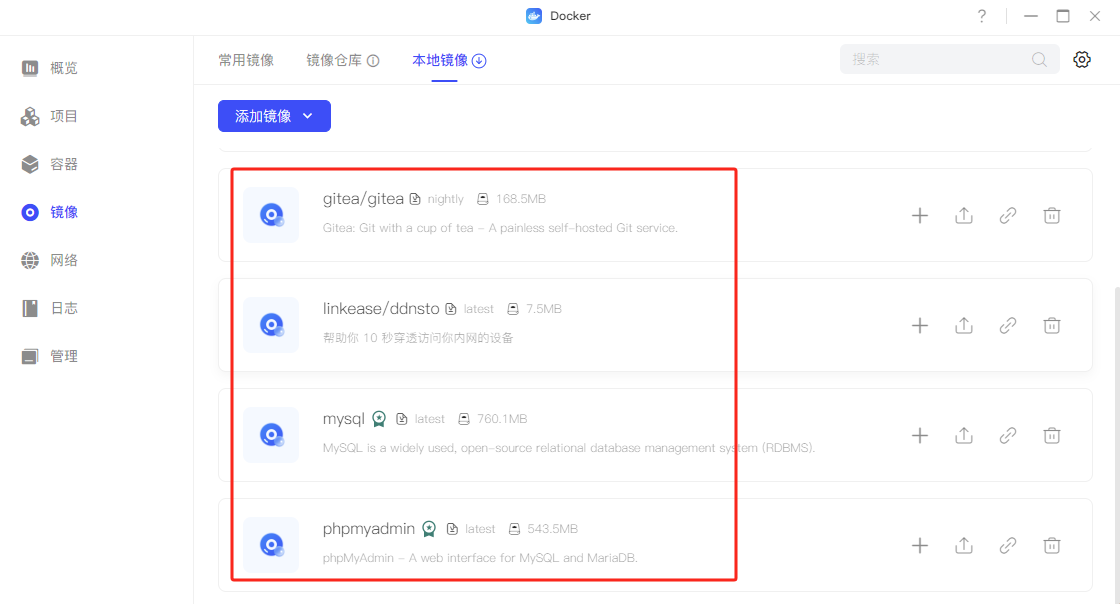Click the gitea description text
This screenshot has width=1120, height=604.
(500, 228)
